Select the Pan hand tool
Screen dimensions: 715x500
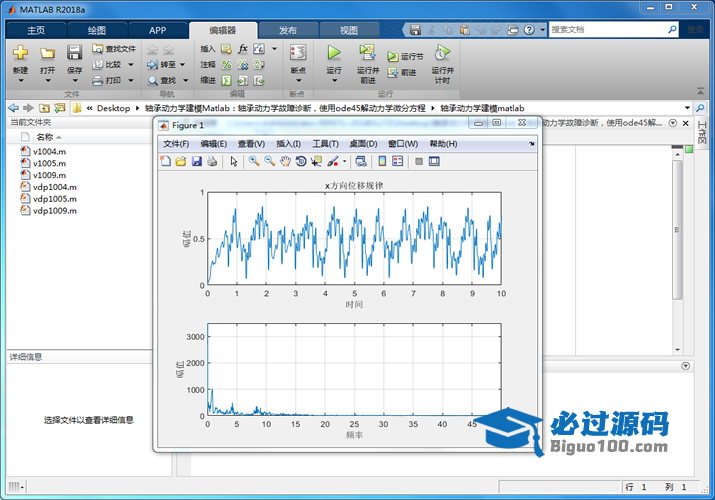285,161
